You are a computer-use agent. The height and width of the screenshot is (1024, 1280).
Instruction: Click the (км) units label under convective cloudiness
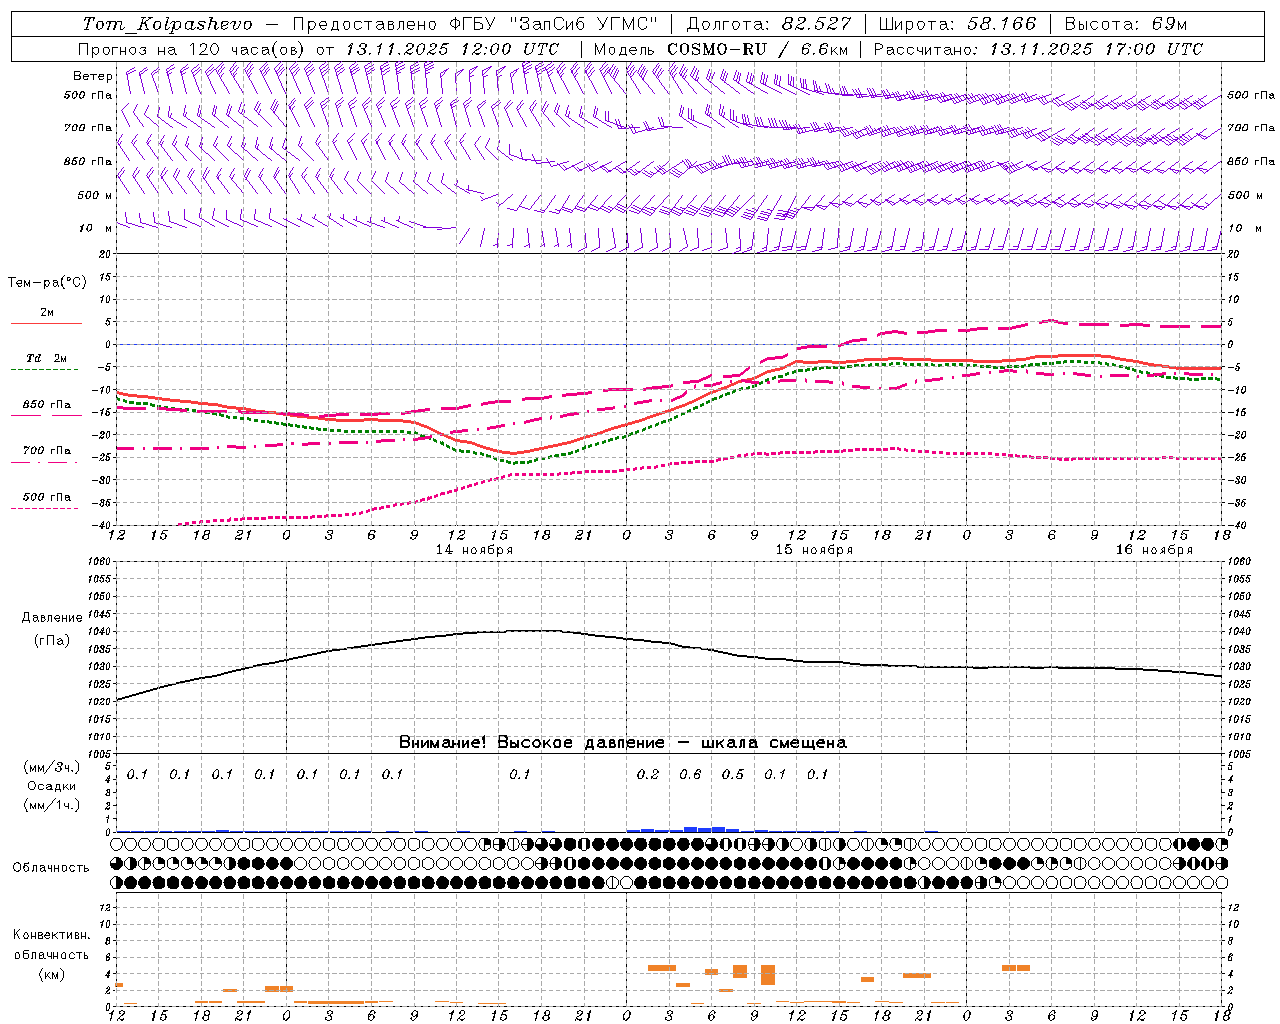pyautogui.click(x=51, y=974)
